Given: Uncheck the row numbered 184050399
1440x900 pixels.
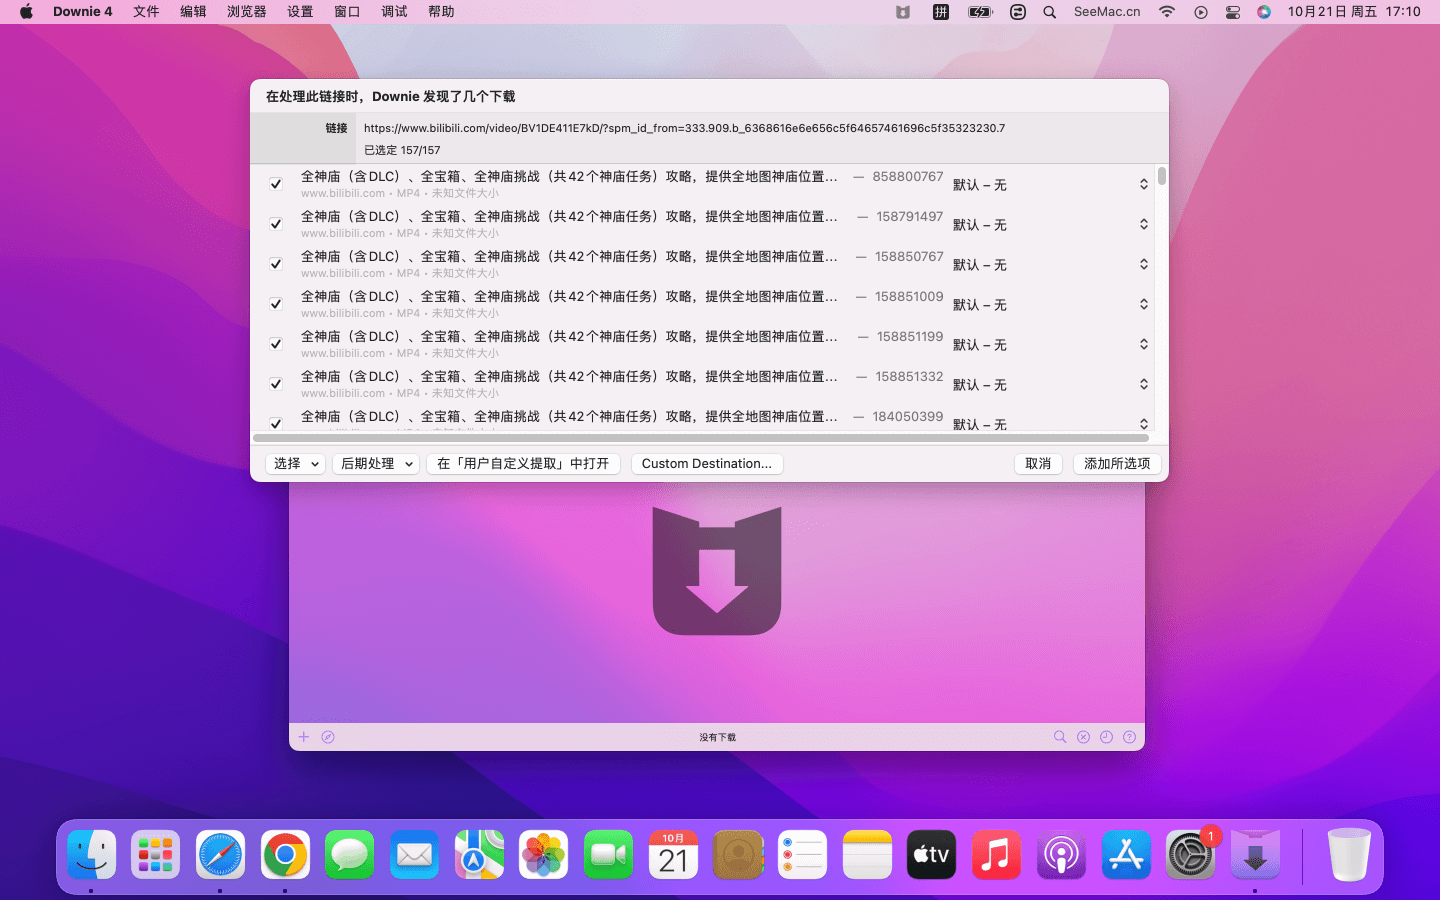Looking at the screenshot, I should click(x=276, y=424).
